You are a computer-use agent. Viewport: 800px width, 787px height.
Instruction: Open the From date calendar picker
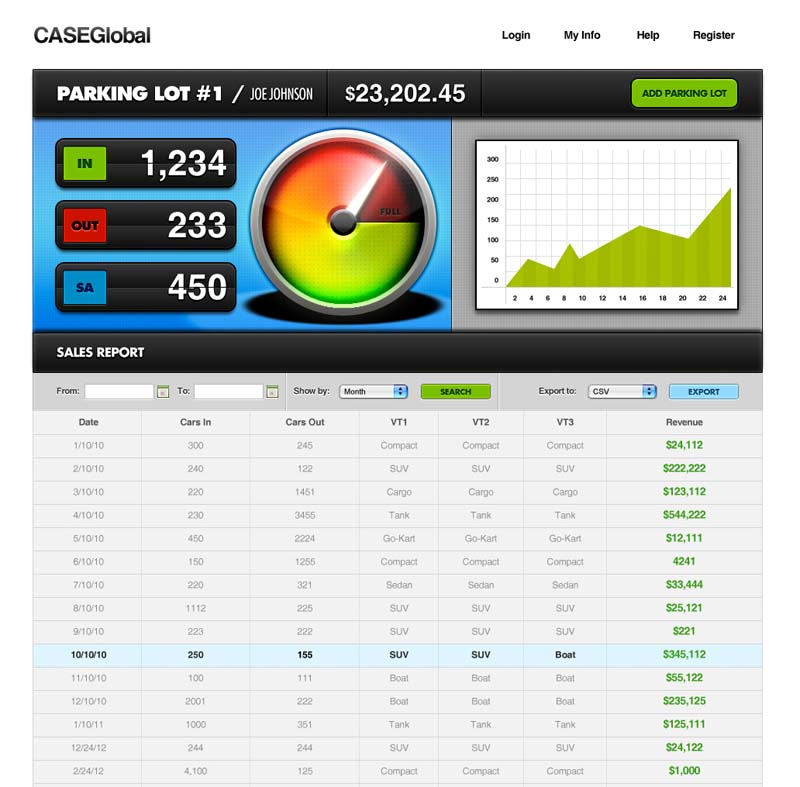(163, 392)
